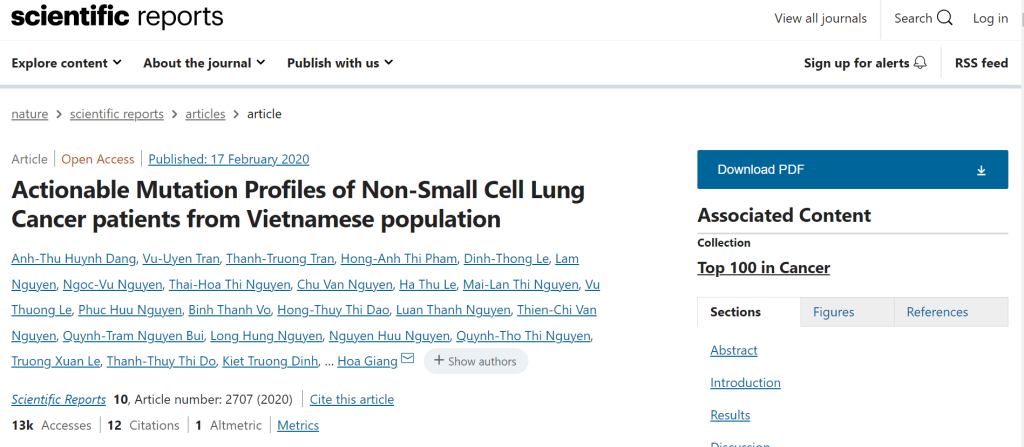The height and width of the screenshot is (447, 1024).
Task: Expand the Explore content menu
Action: tap(66, 63)
